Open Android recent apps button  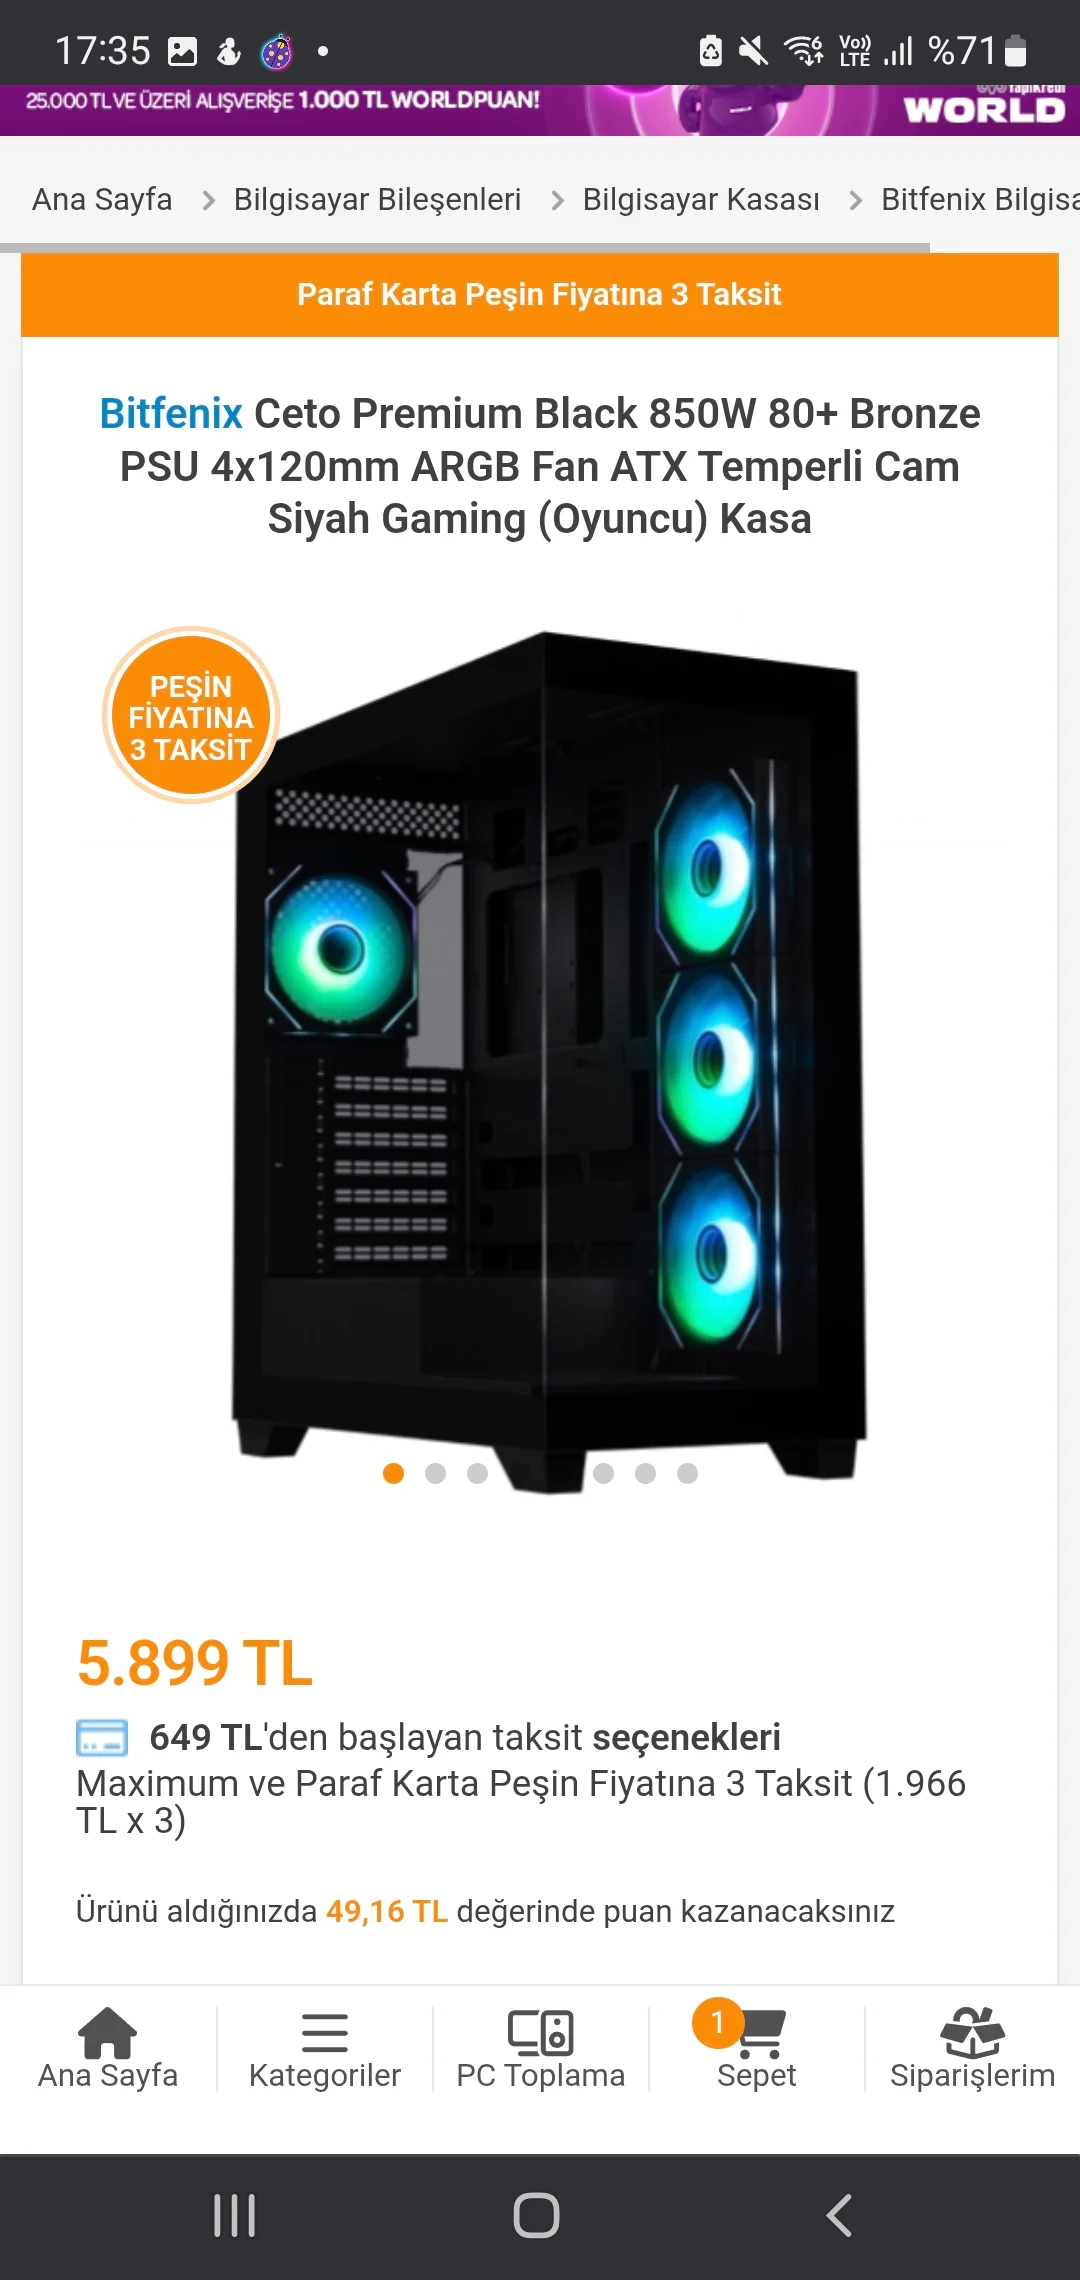point(235,2216)
